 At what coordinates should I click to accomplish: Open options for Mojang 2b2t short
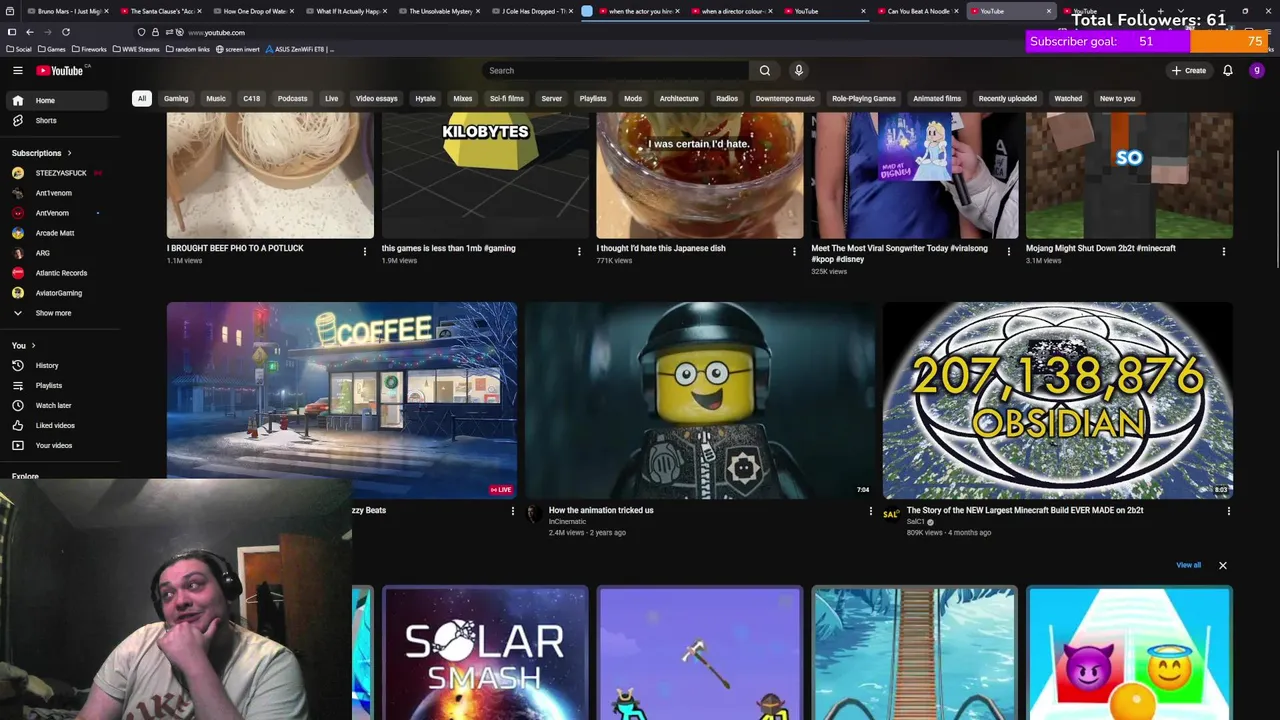1223,251
